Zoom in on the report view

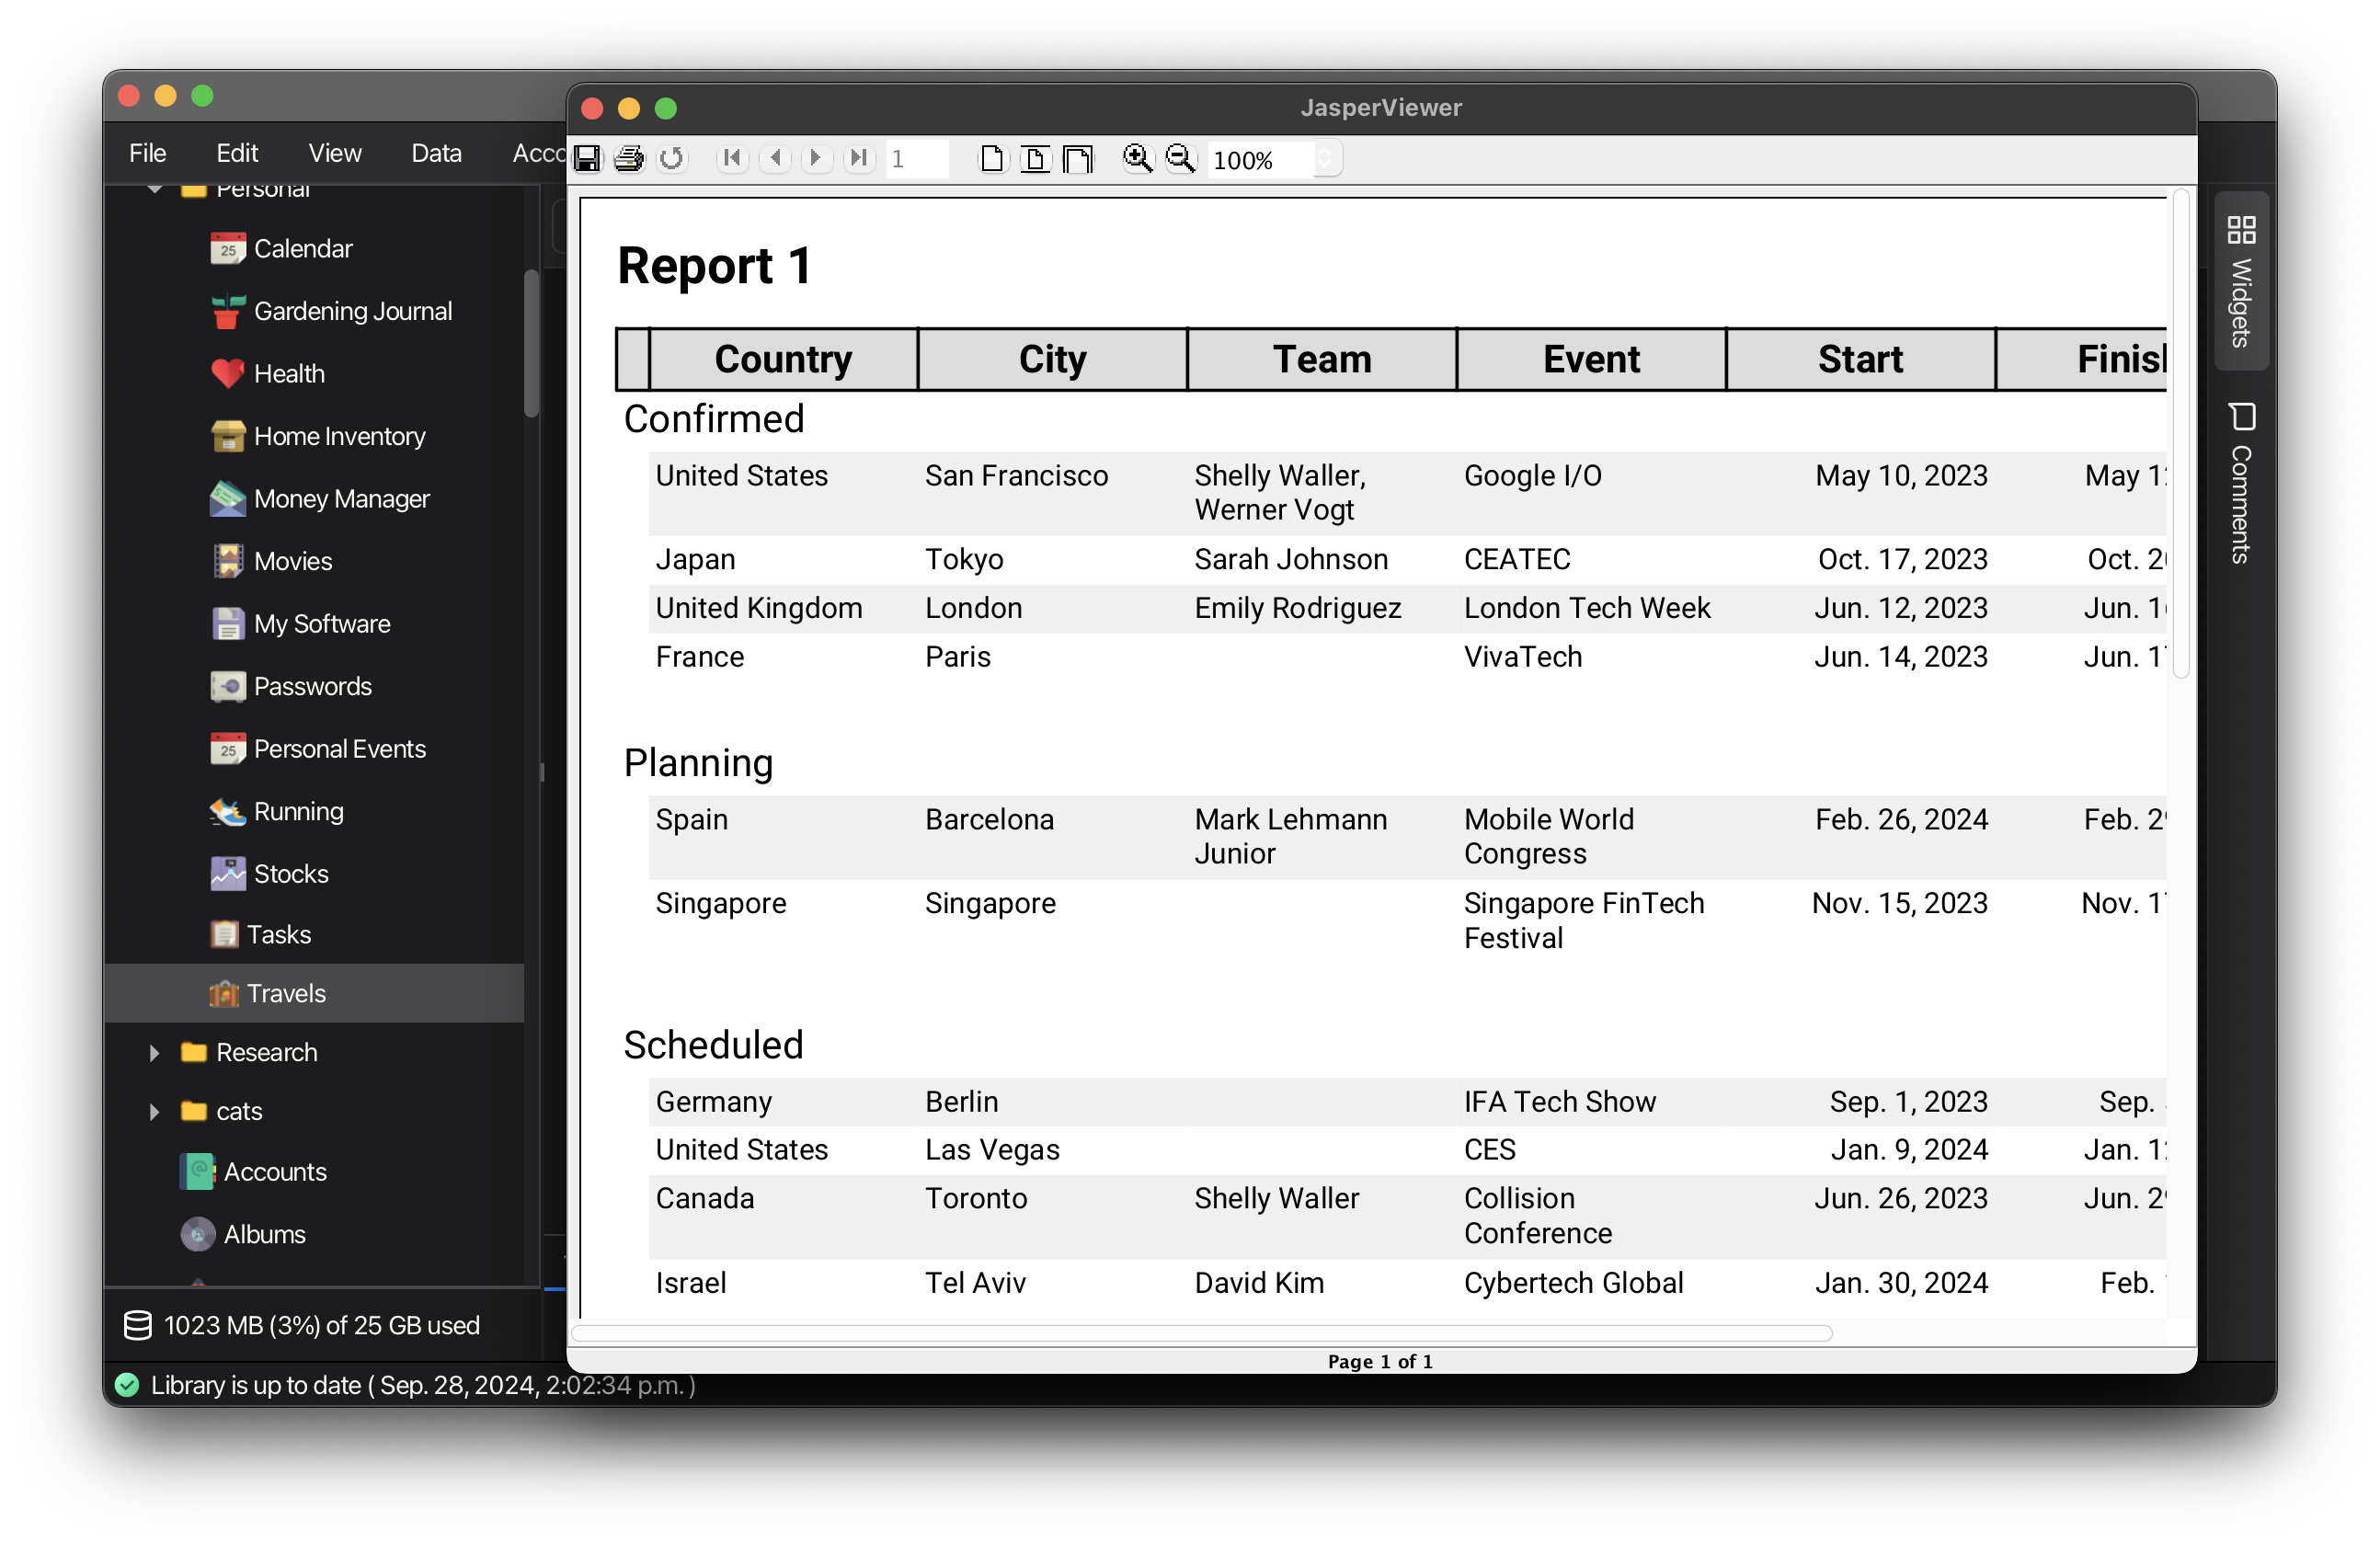1138,158
